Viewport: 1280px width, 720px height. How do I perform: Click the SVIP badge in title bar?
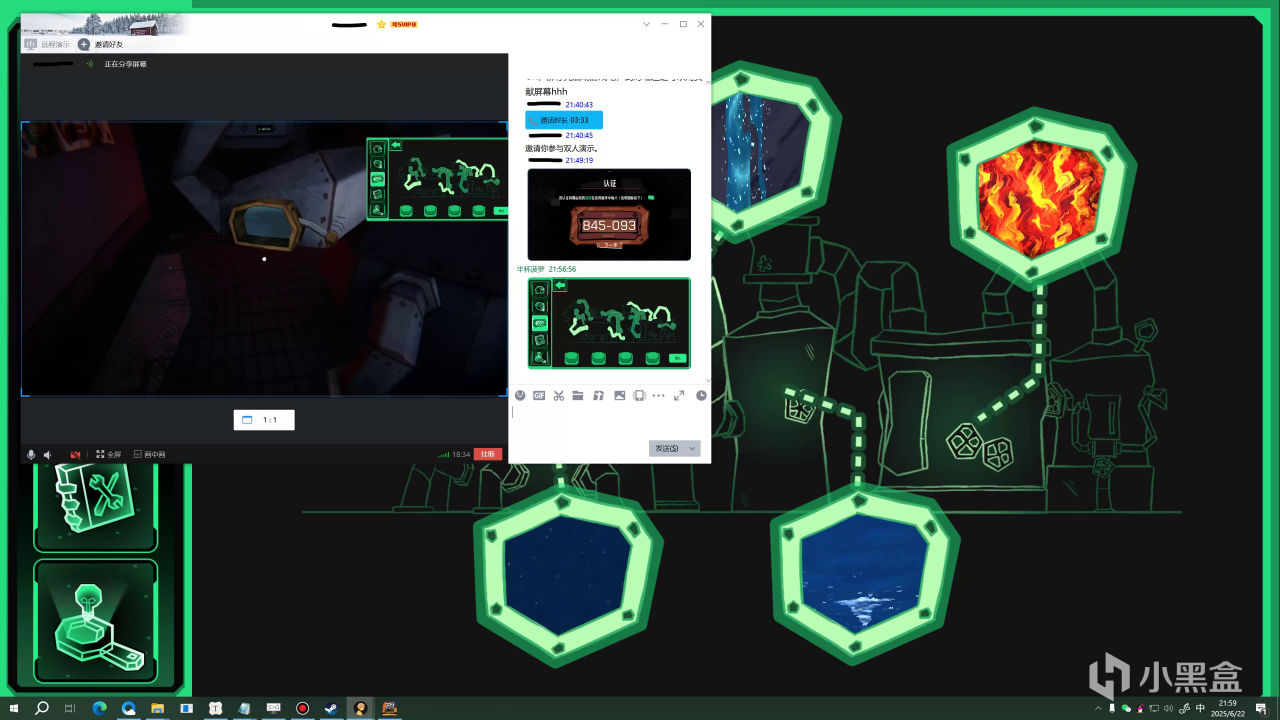[x=404, y=24]
